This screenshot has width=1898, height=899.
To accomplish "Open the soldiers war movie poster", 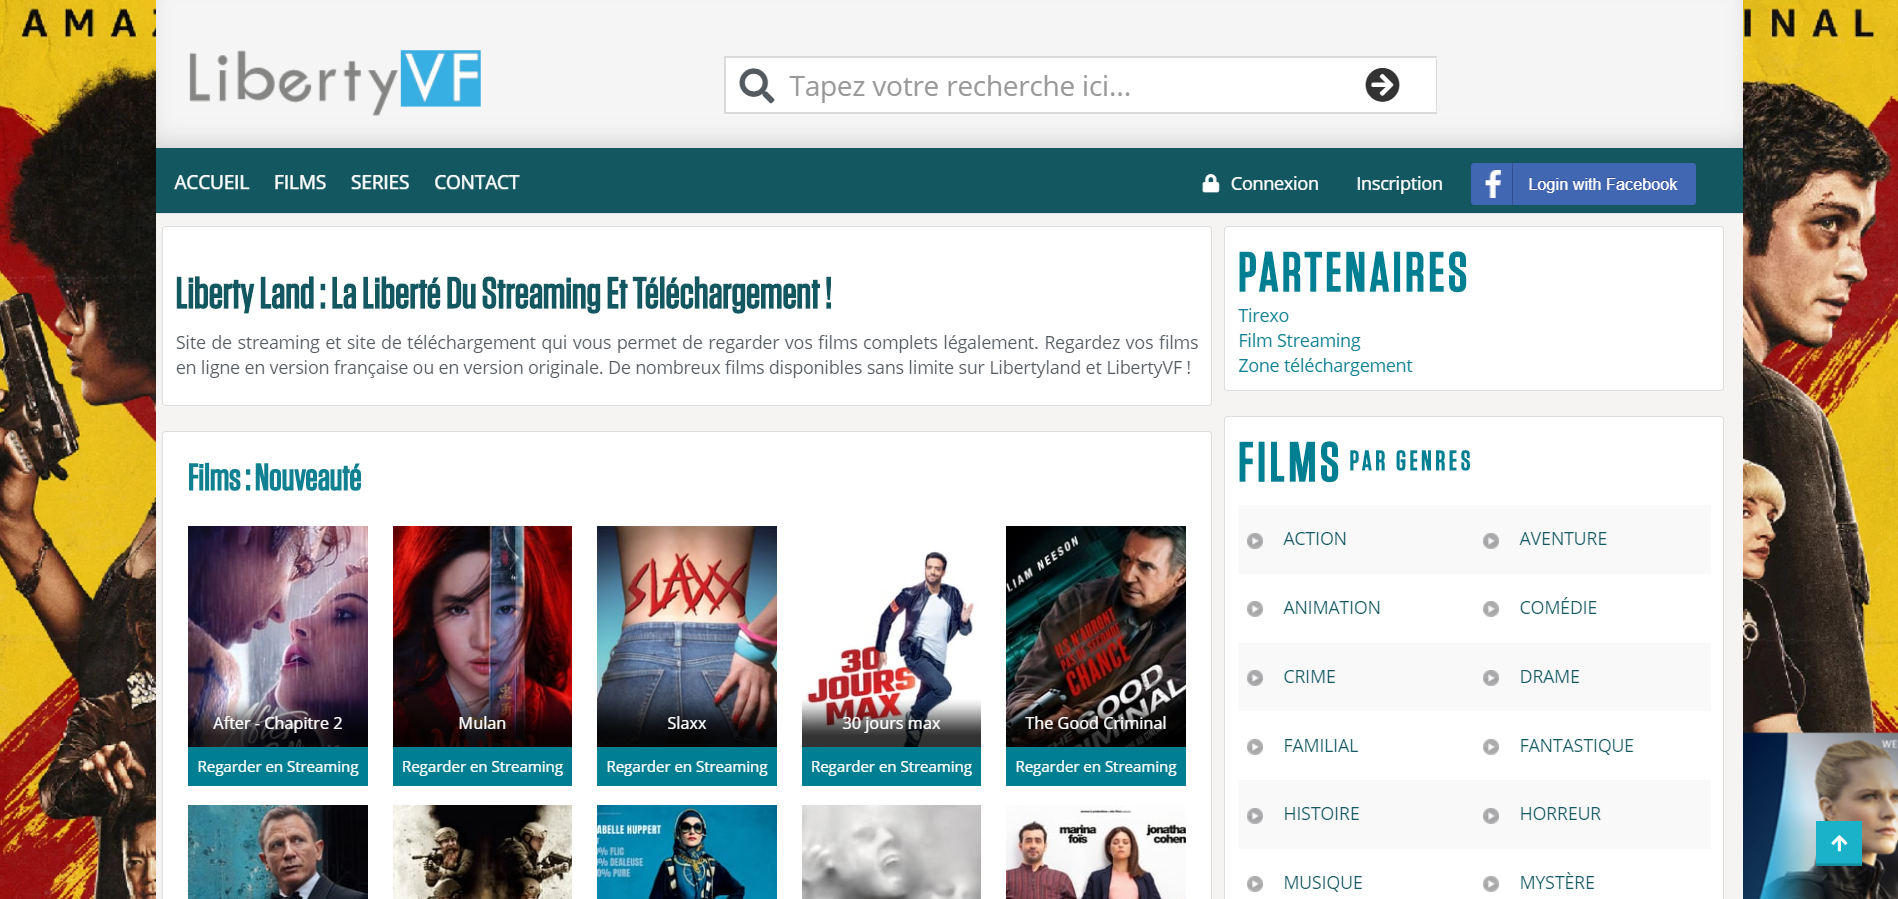I will tap(482, 852).
